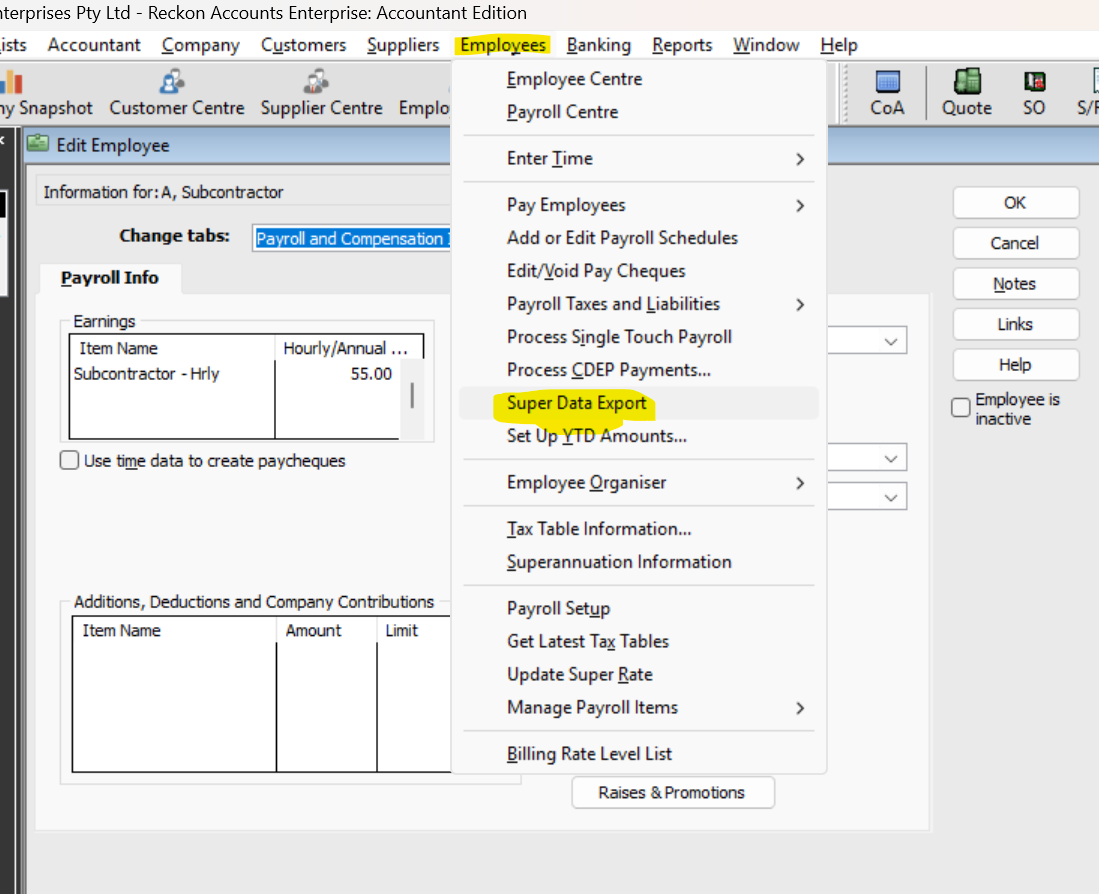This screenshot has width=1099, height=894.
Task: Select Super Data Export menu item
Action: 577,403
